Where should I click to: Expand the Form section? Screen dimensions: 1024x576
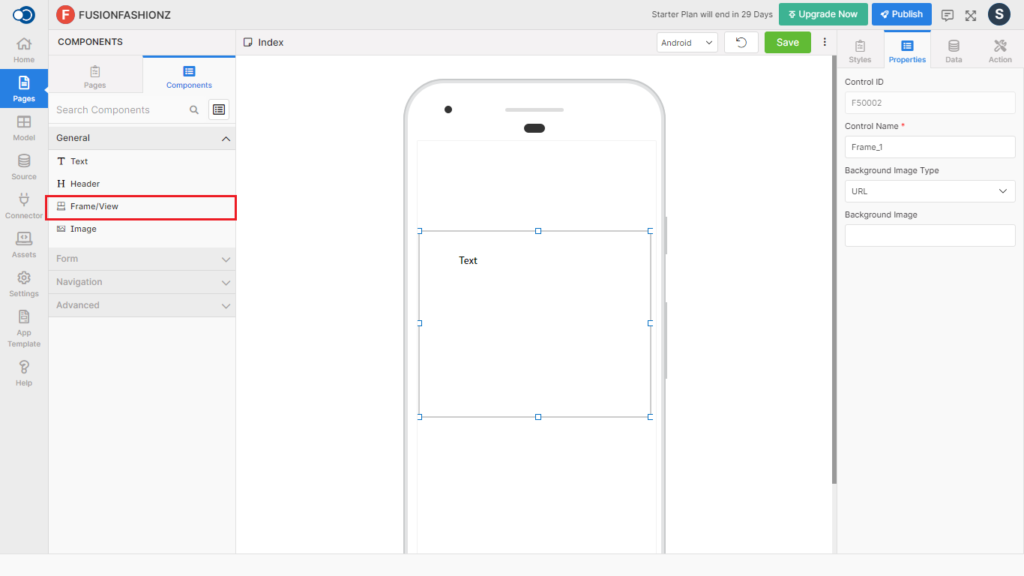click(x=142, y=259)
